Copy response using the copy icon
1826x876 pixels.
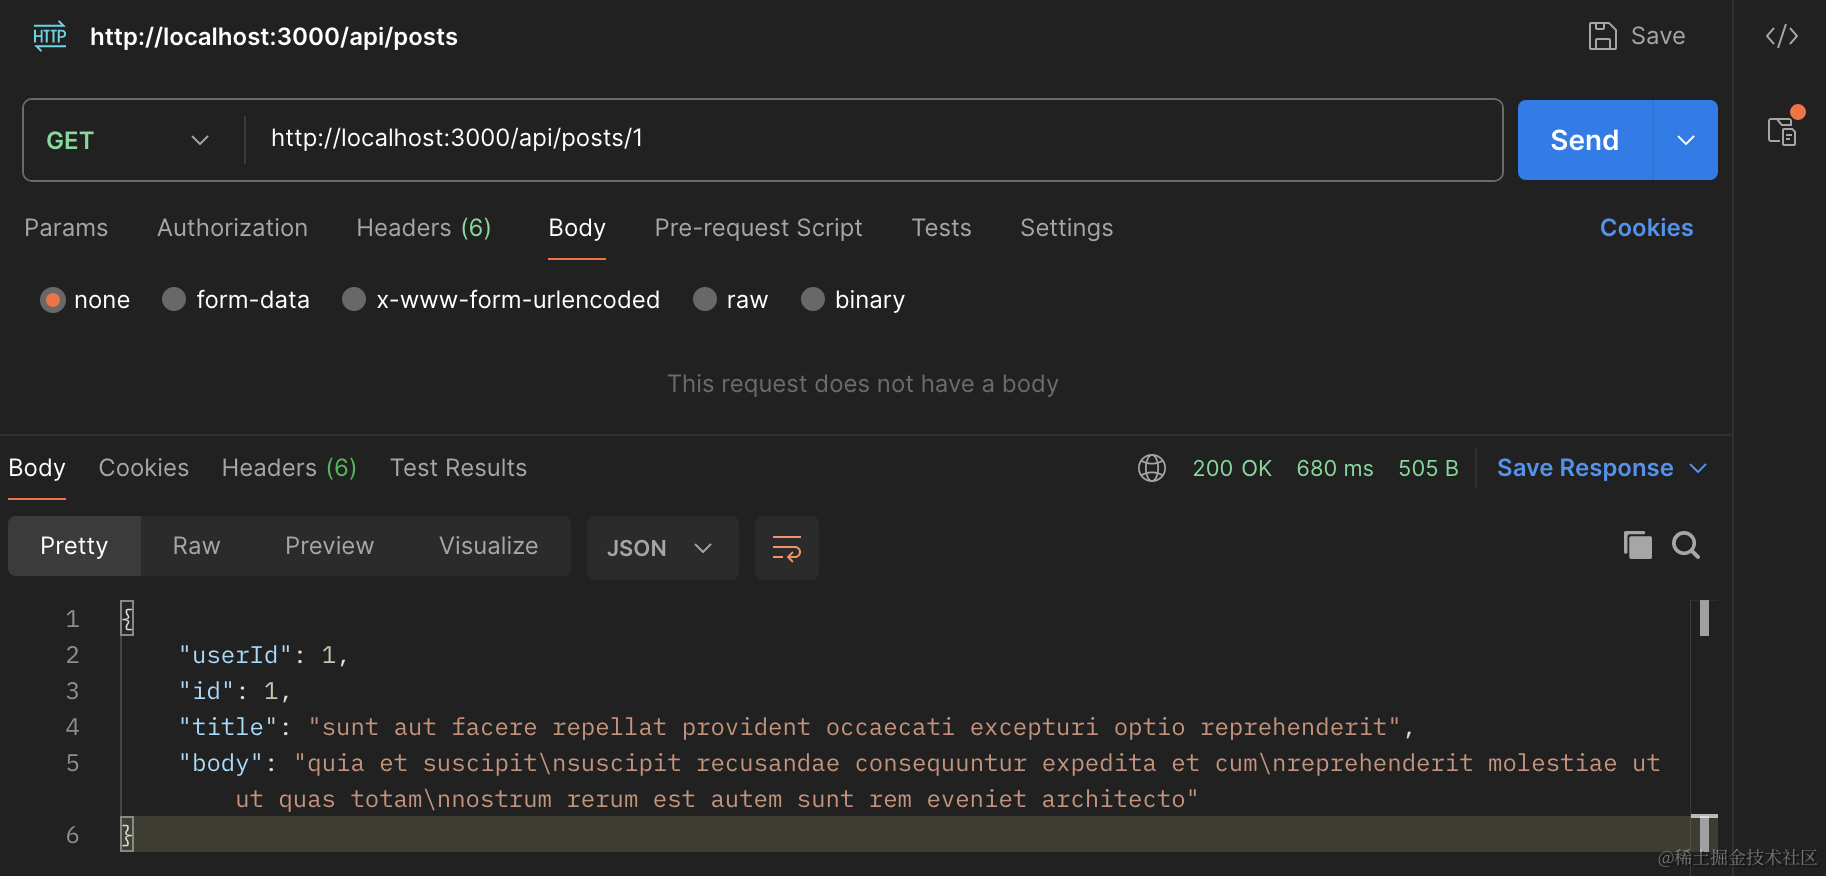(1637, 545)
